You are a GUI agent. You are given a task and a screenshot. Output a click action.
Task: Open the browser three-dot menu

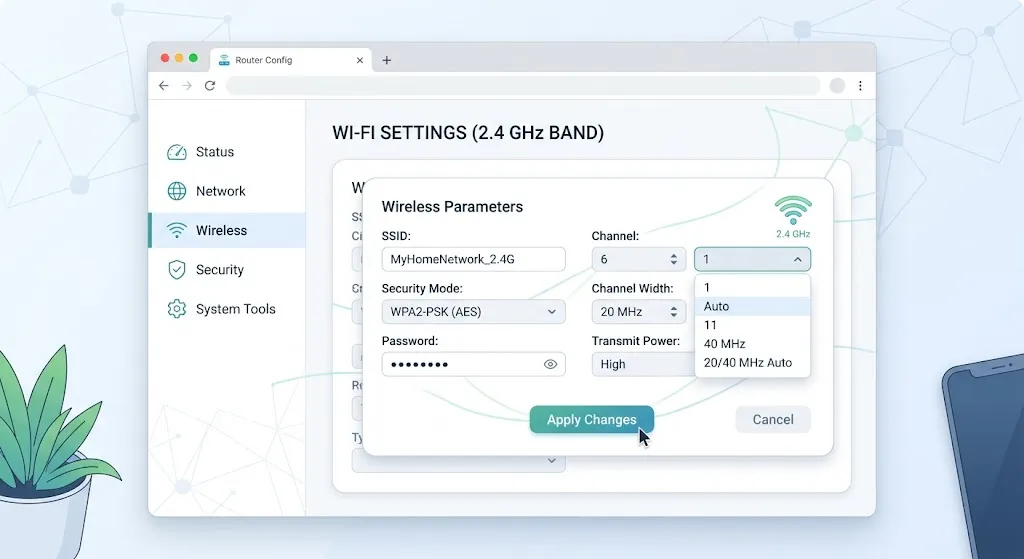coord(860,86)
